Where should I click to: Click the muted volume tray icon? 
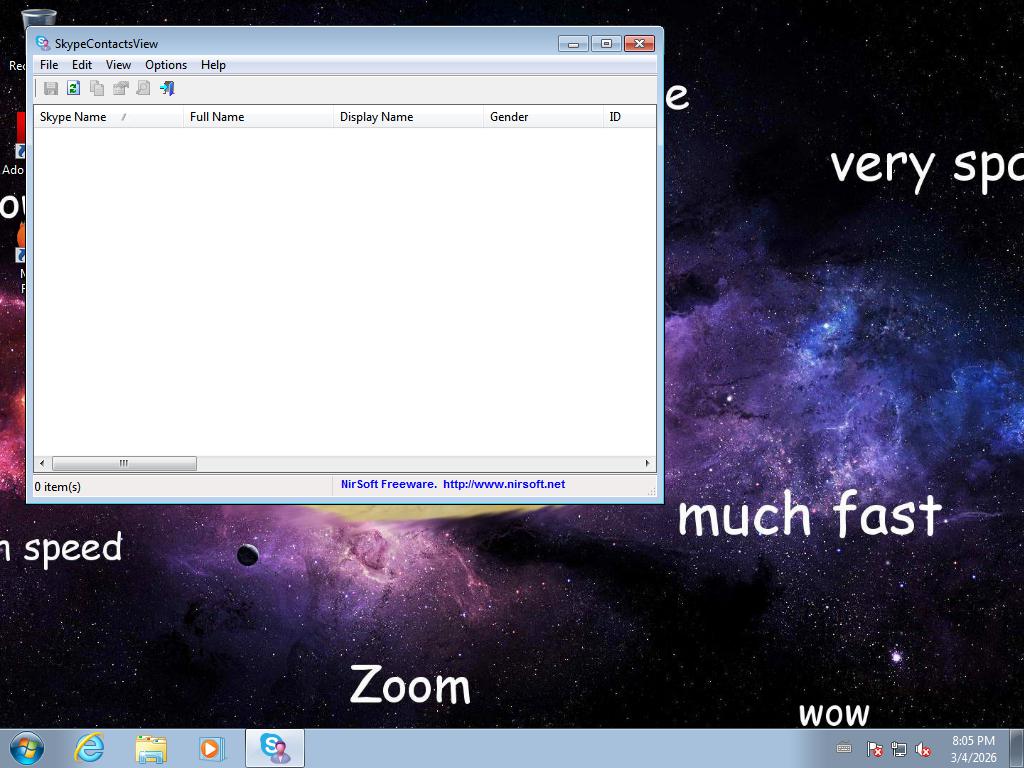(923, 749)
